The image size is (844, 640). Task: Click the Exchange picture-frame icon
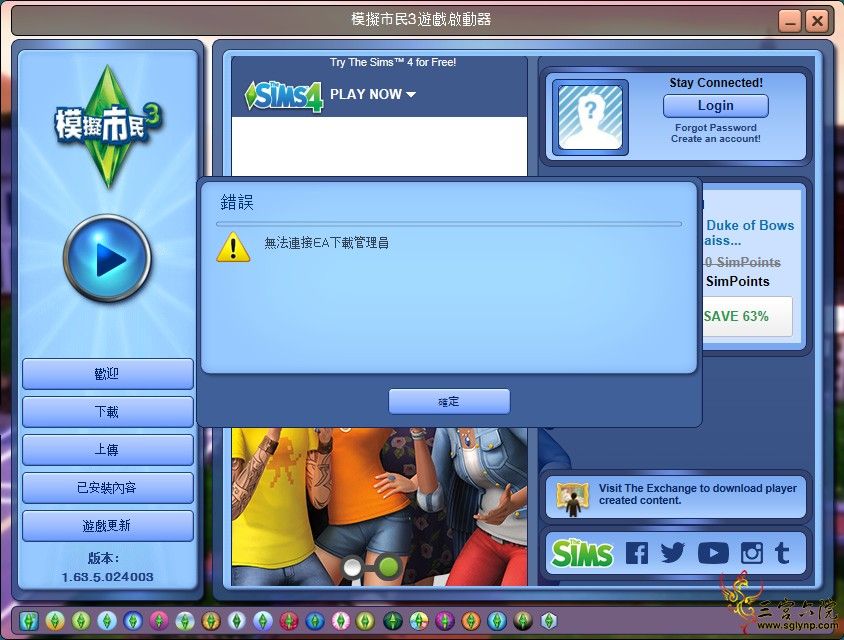tap(572, 498)
